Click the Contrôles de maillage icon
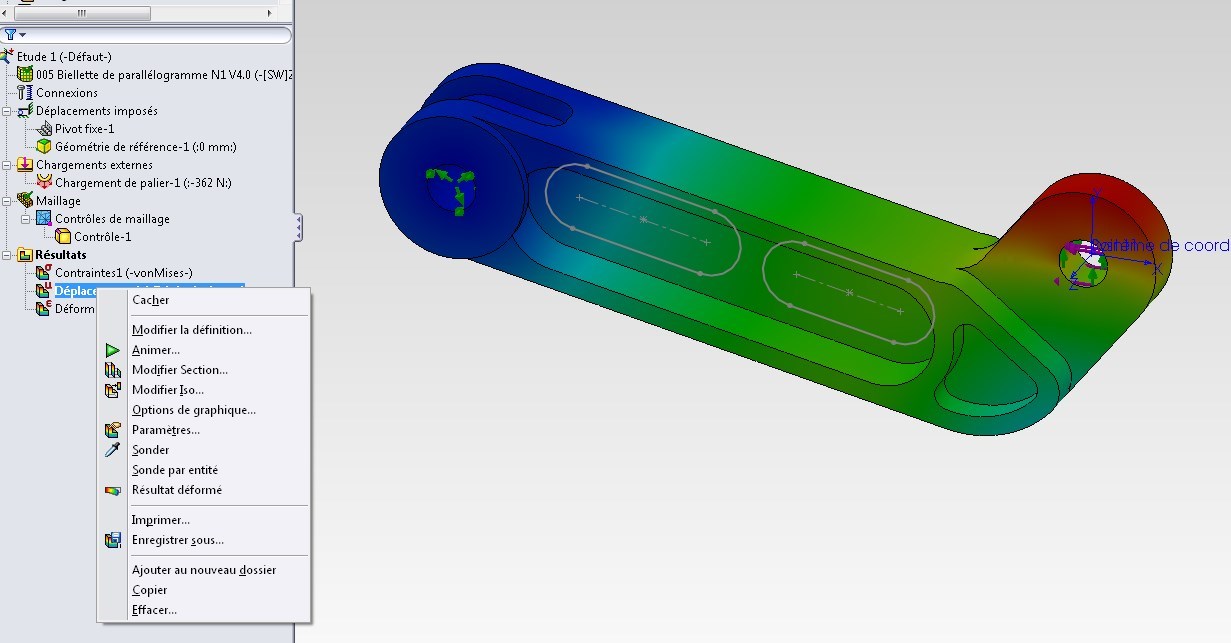The width and height of the screenshot is (1231, 643). (45, 218)
